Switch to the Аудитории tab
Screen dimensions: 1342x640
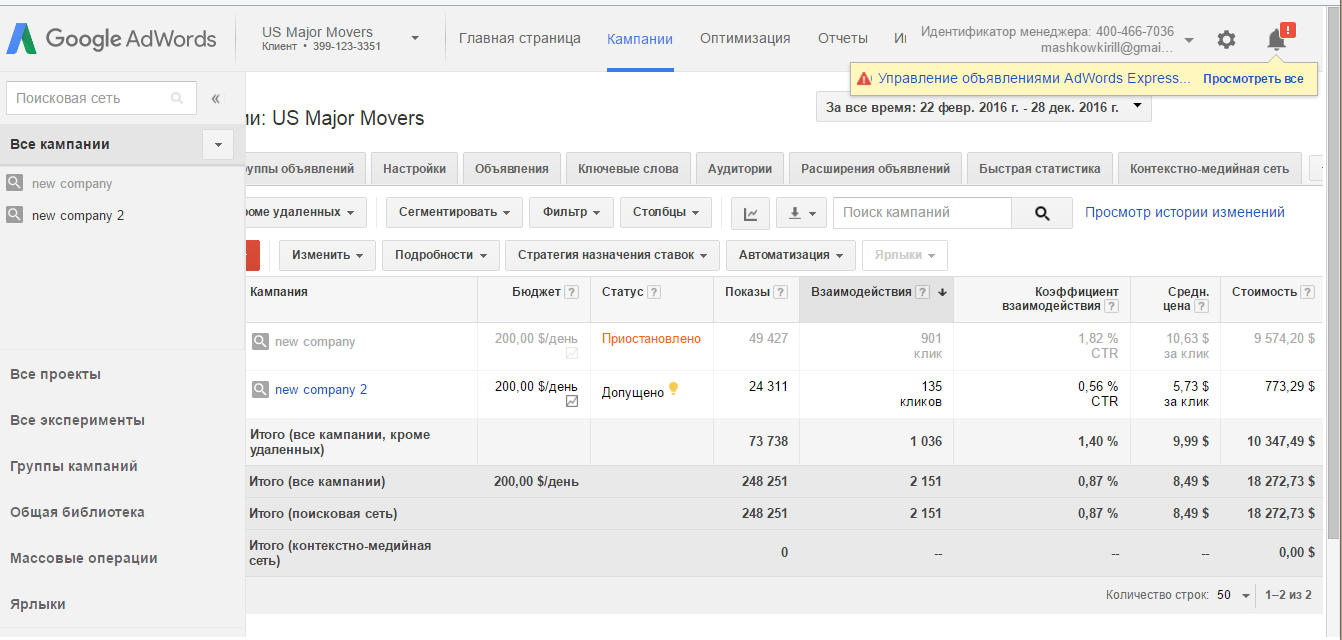(x=740, y=168)
